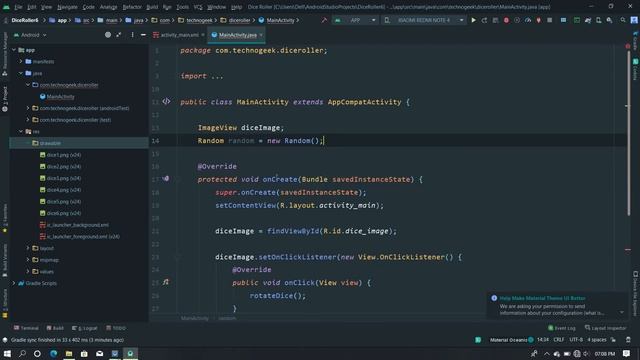640x360 pixels.
Task: Click the user avatar icon at top right
Action: click(634, 20)
